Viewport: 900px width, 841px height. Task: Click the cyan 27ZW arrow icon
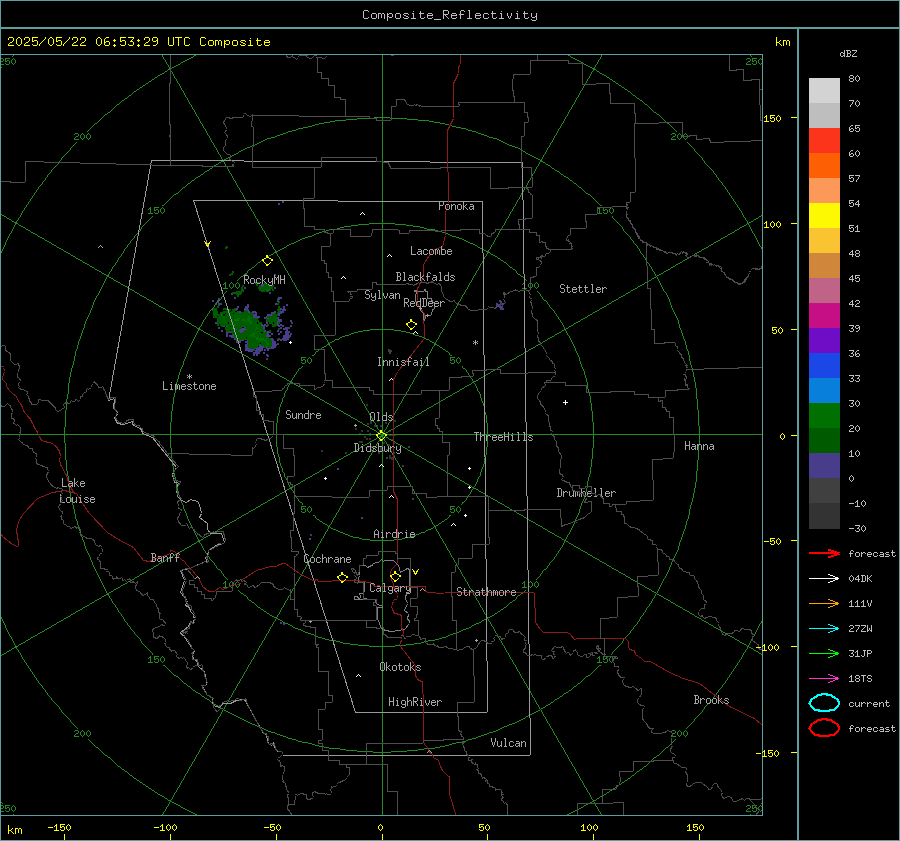(x=824, y=629)
